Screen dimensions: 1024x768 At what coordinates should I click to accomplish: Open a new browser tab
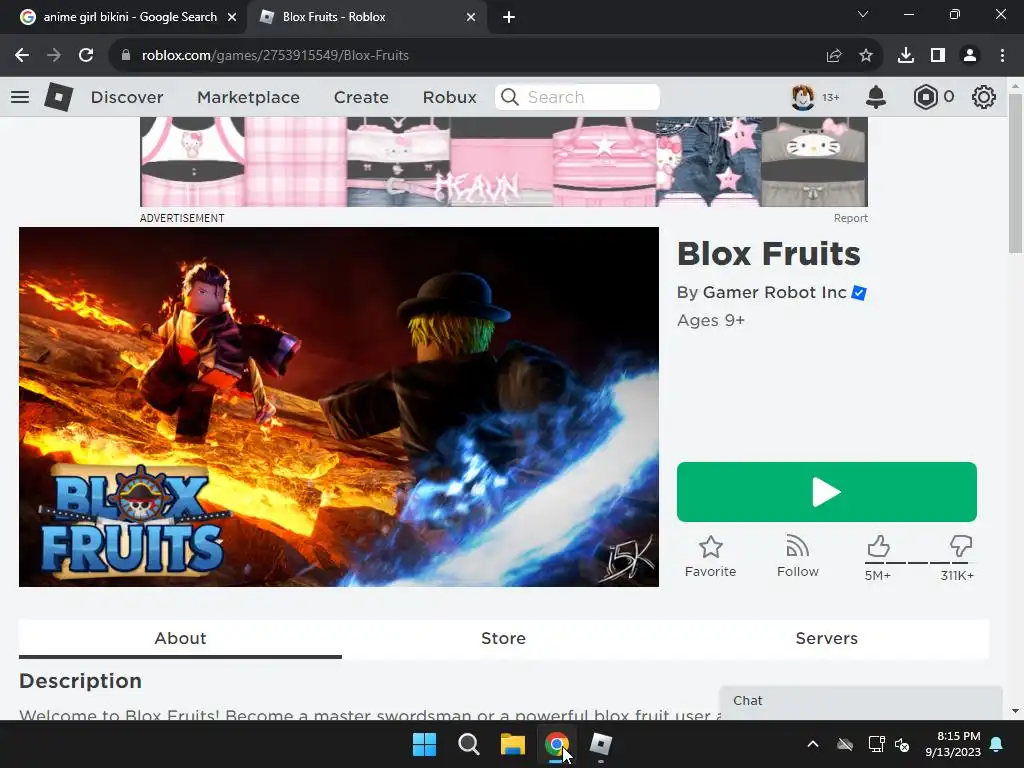tap(509, 17)
